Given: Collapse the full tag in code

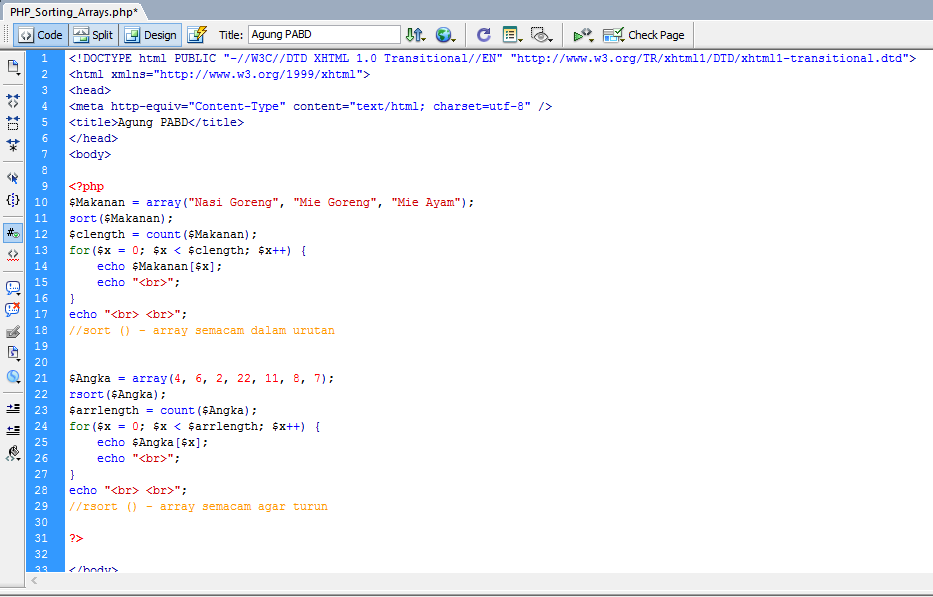Looking at the screenshot, I should pos(13,101).
